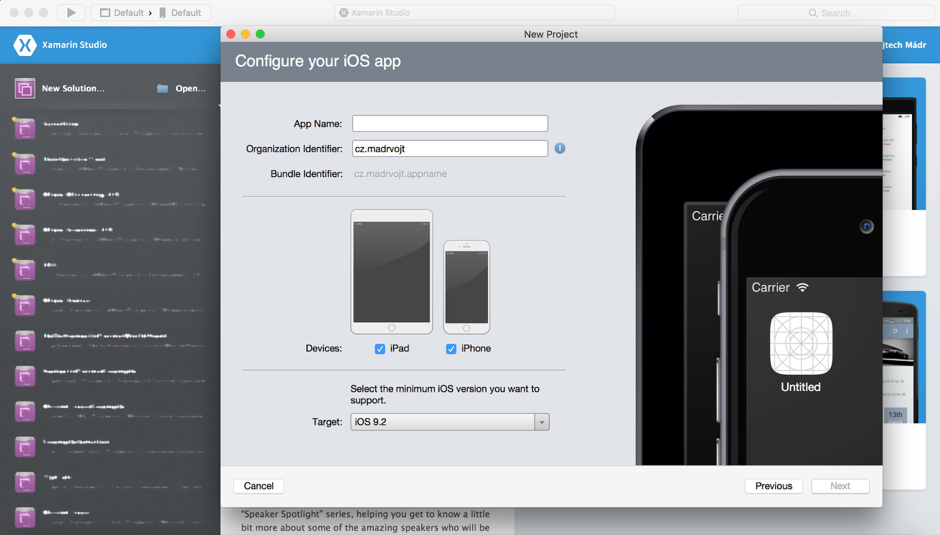Click the Next button

tap(840, 486)
